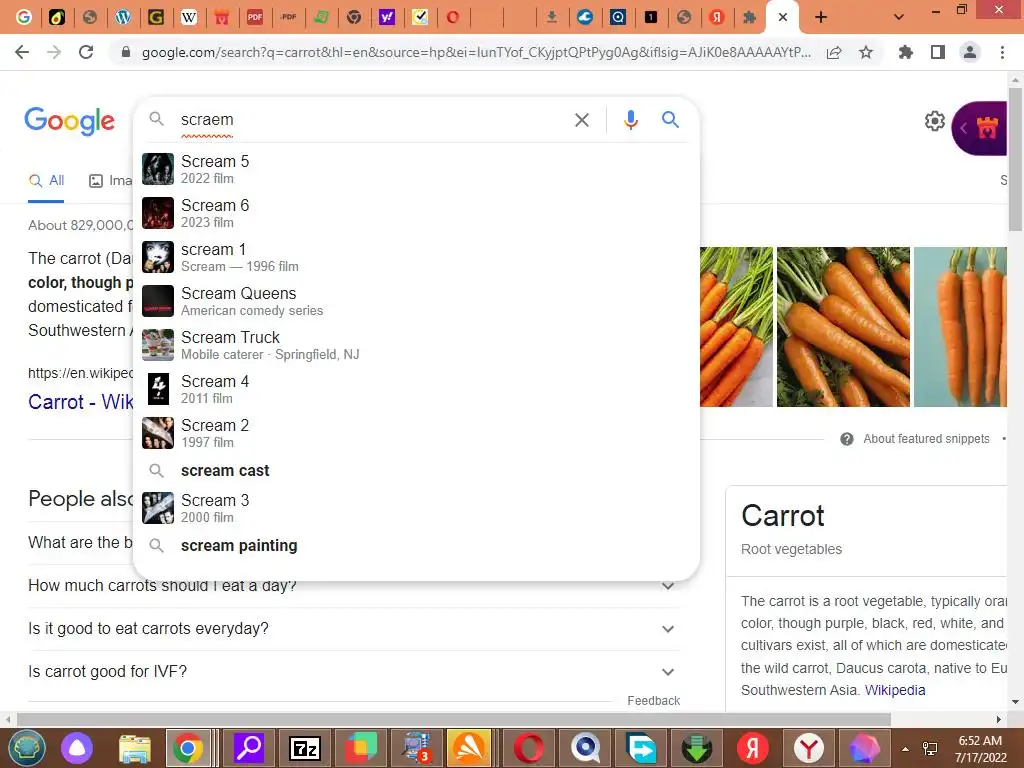The width and height of the screenshot is (1024, 768).
Task: Switch to the Yahoo tab
Action: click(387, 17)
